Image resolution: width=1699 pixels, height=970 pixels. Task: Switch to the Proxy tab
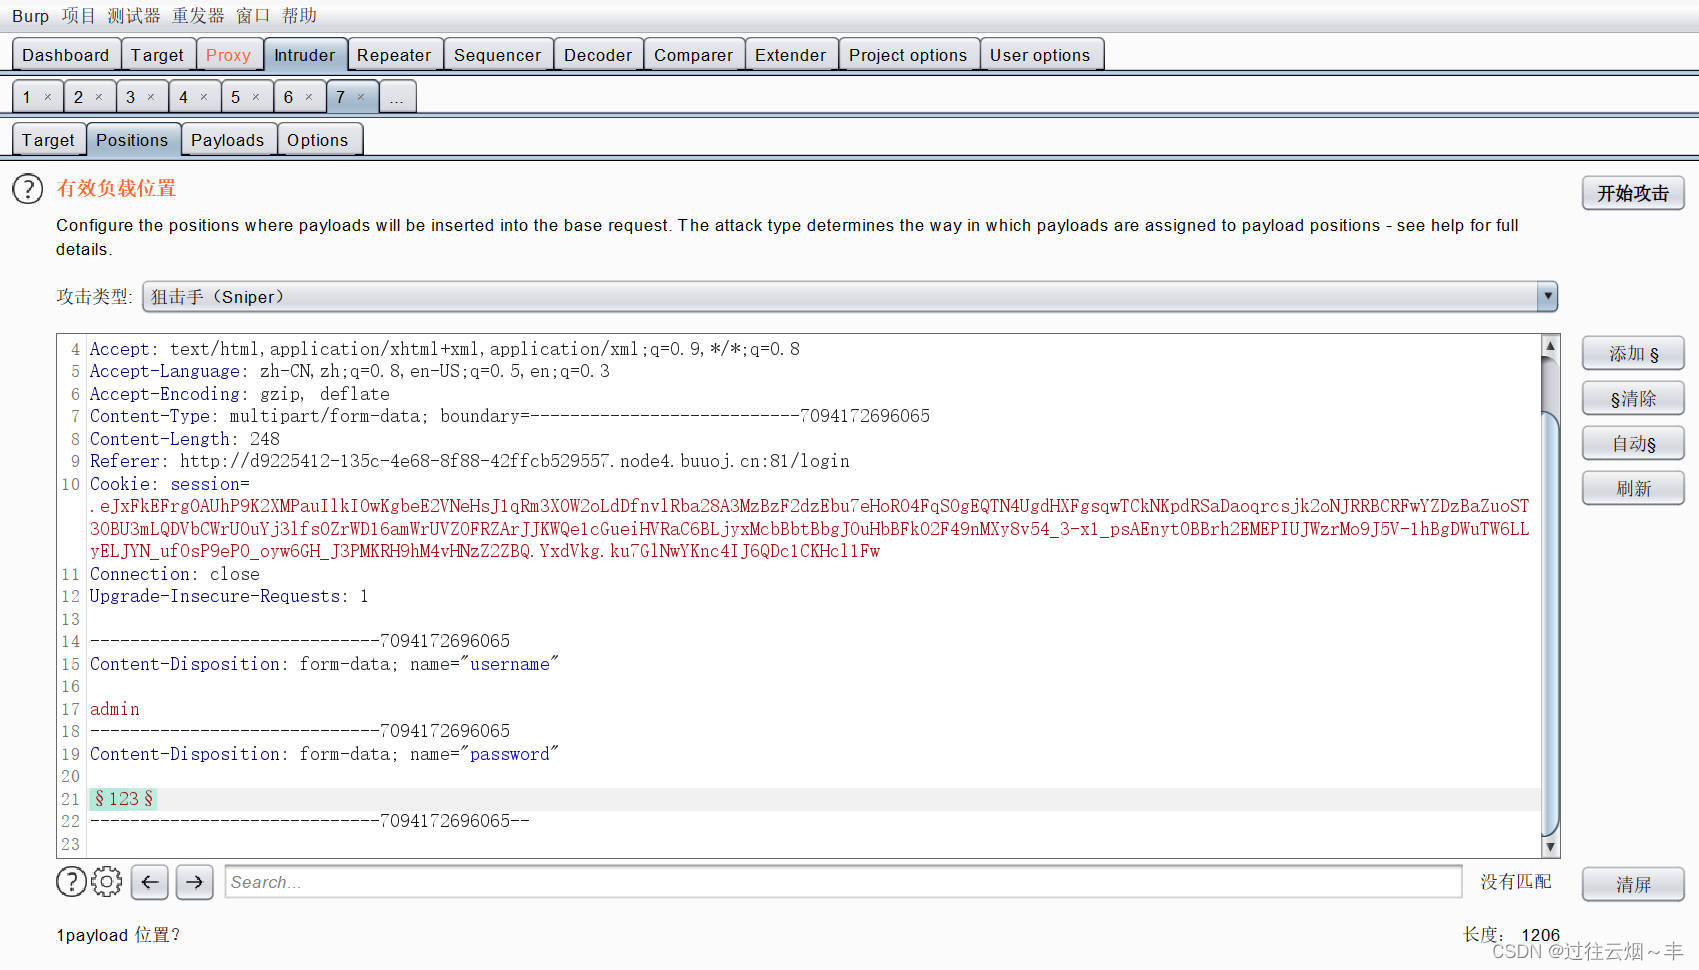(228, 55)
